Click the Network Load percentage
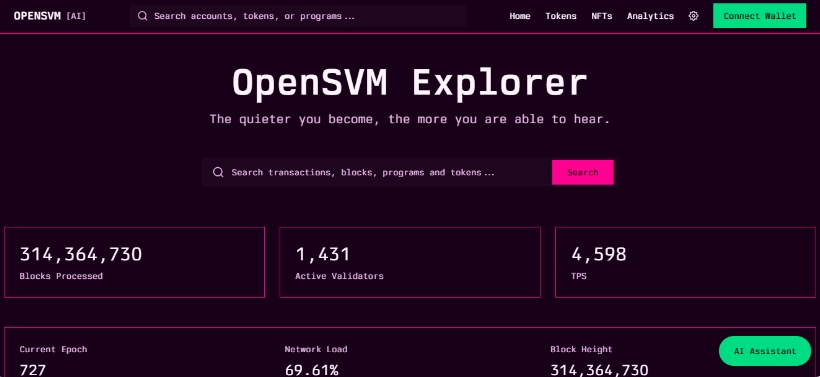 (312, 370)
